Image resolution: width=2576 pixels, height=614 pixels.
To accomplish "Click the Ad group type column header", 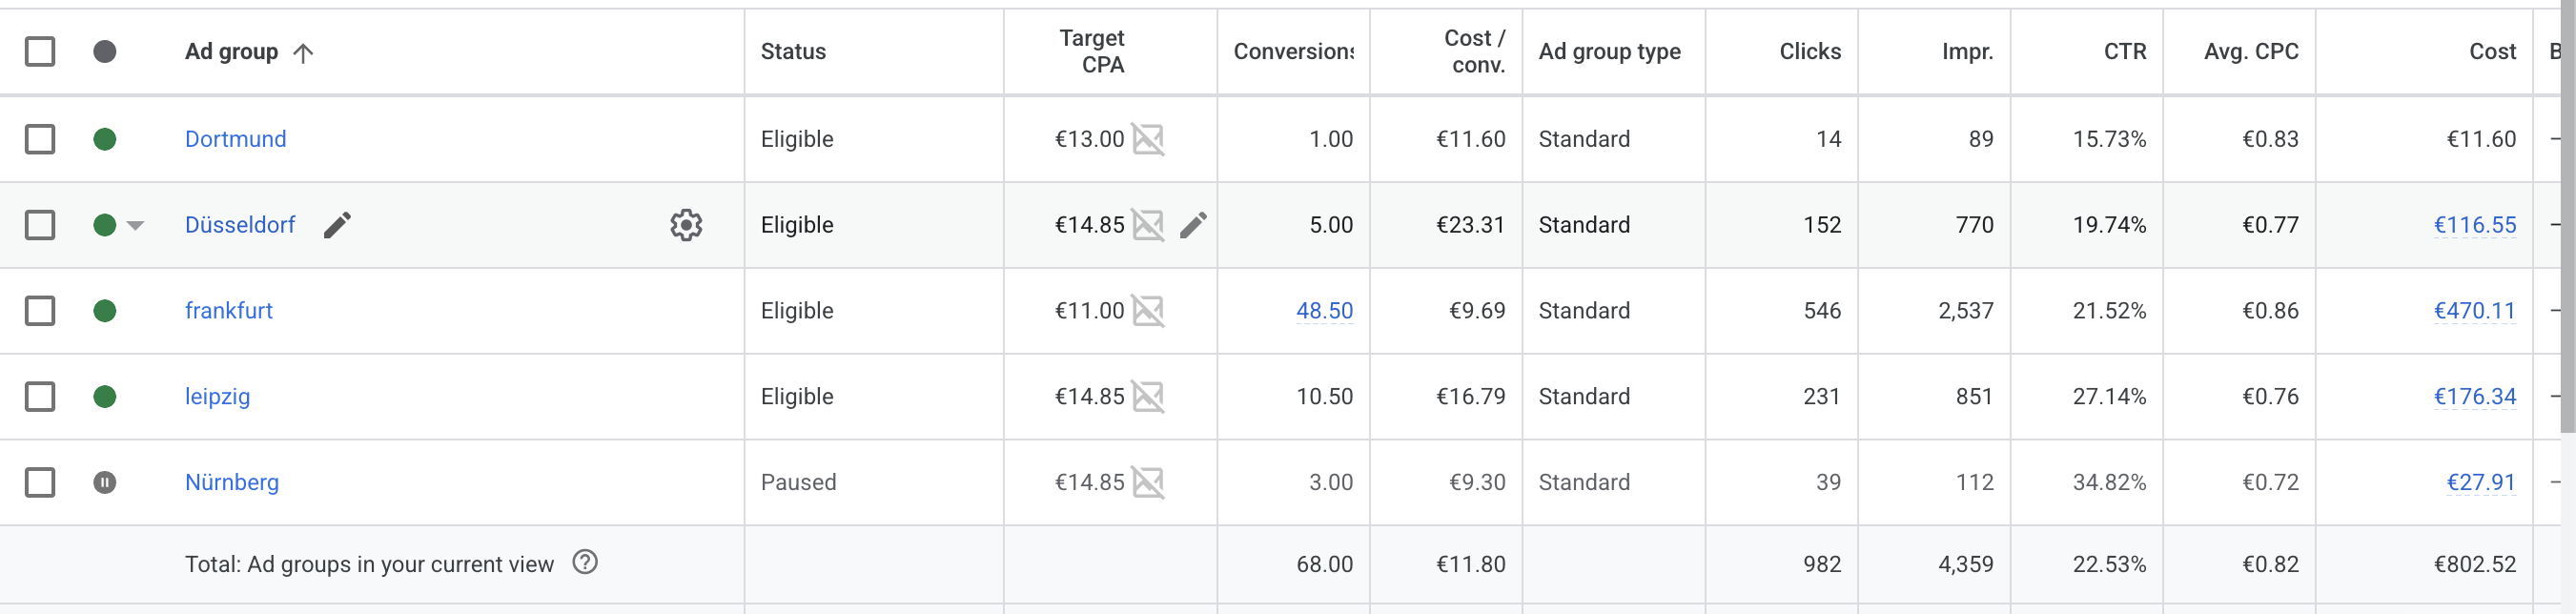I will [1610, 51].
